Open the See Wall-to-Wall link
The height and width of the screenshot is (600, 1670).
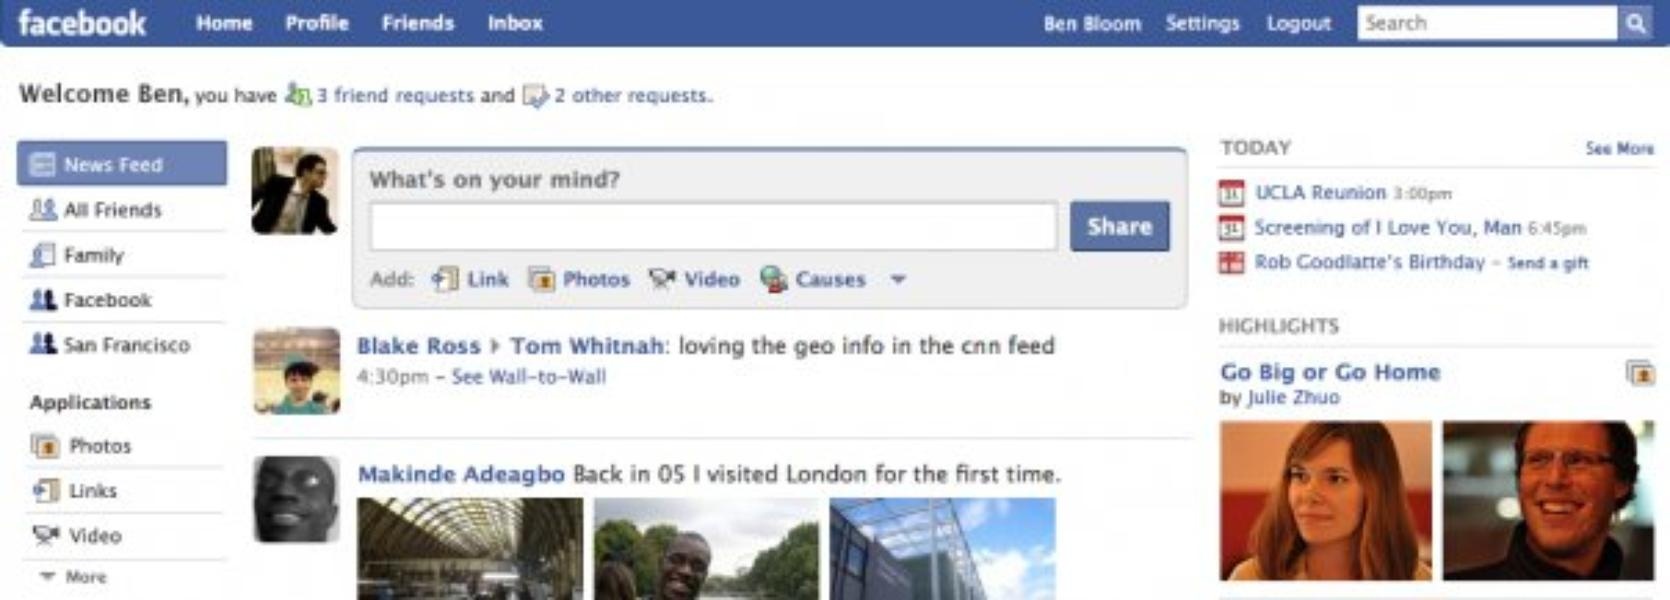pyautogui.click(x=529, y=377)
